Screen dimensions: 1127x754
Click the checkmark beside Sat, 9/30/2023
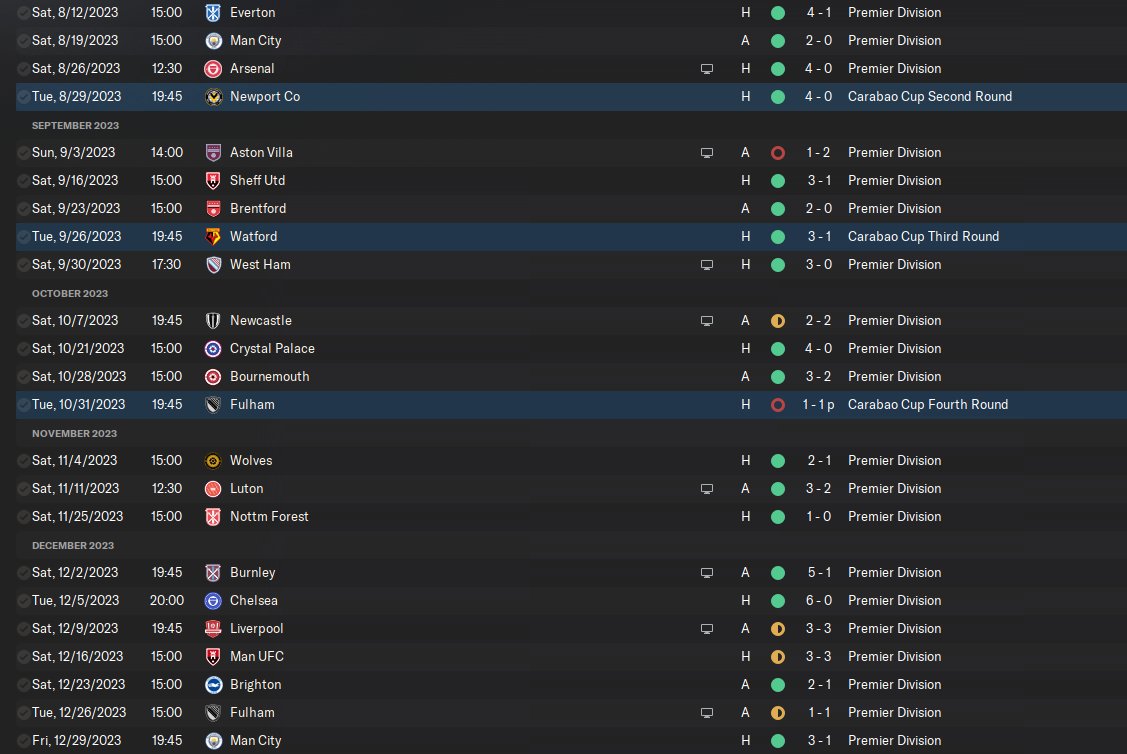pos(23,265)
